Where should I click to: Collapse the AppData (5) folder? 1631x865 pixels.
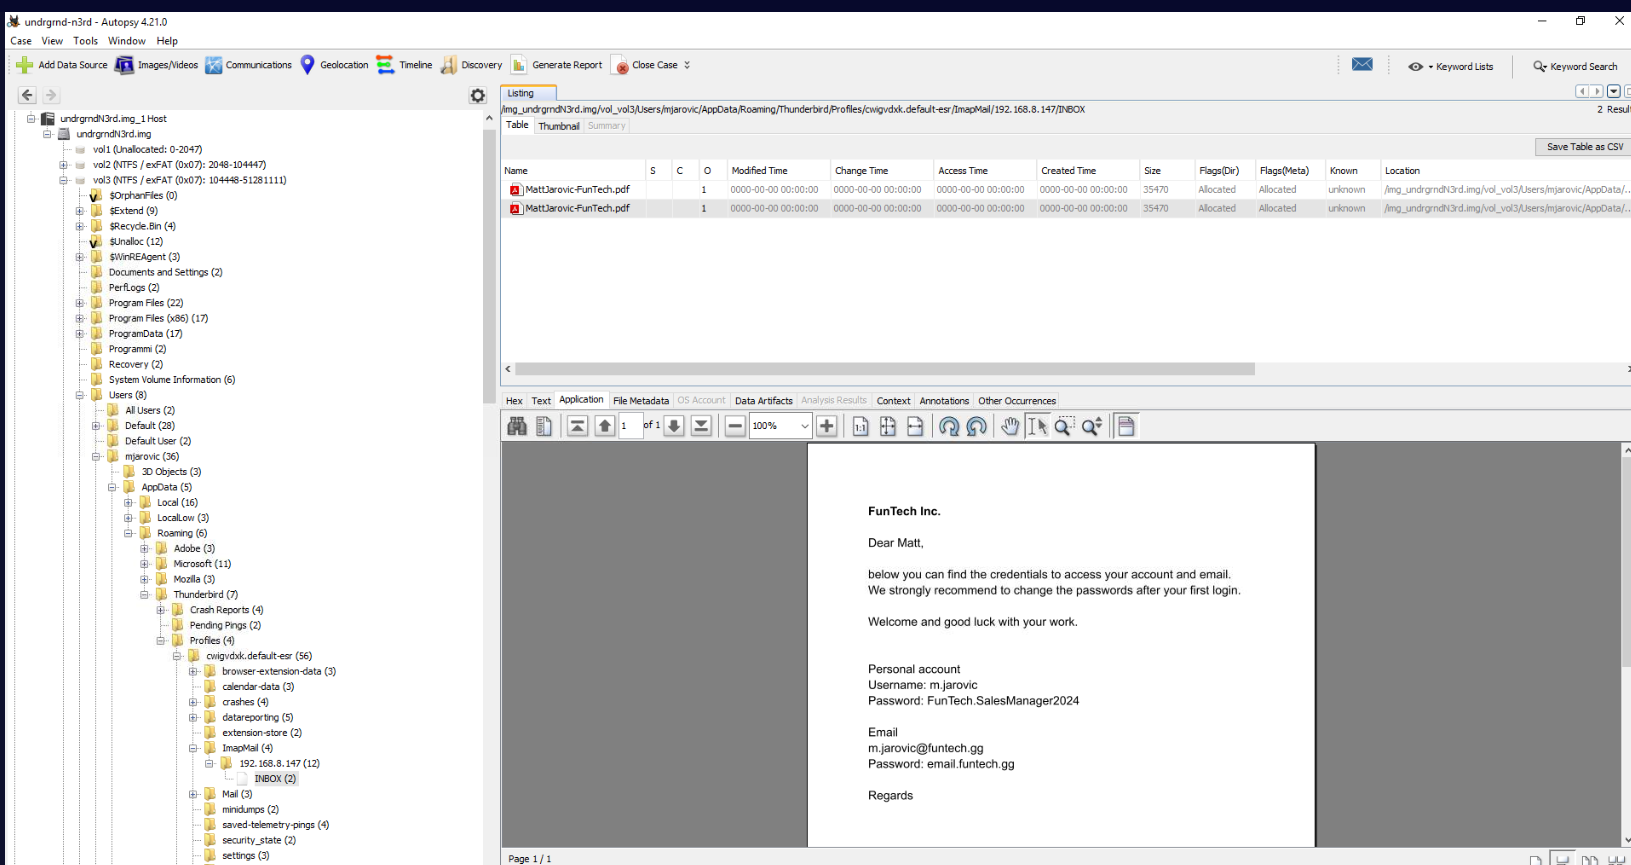point(112,487)
